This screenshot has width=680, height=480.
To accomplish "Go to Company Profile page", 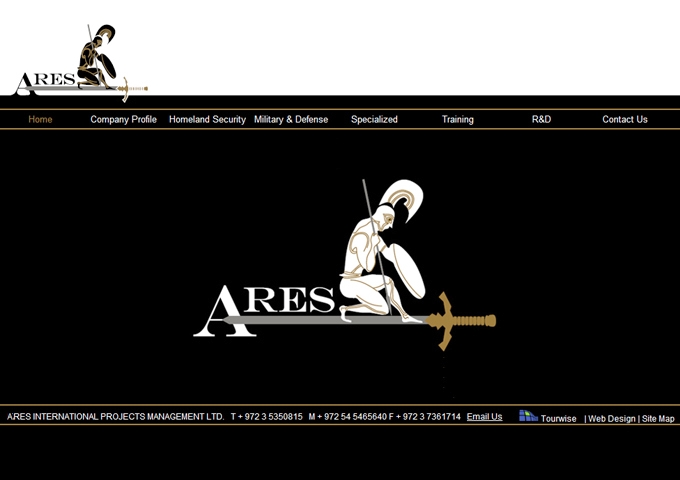I will (x=123, y=119).
